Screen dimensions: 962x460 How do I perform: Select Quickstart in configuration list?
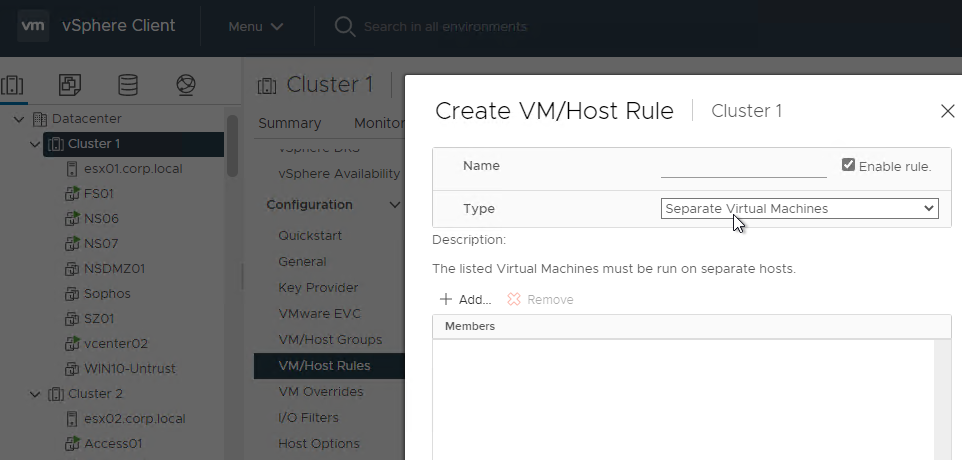pos(310,236)
